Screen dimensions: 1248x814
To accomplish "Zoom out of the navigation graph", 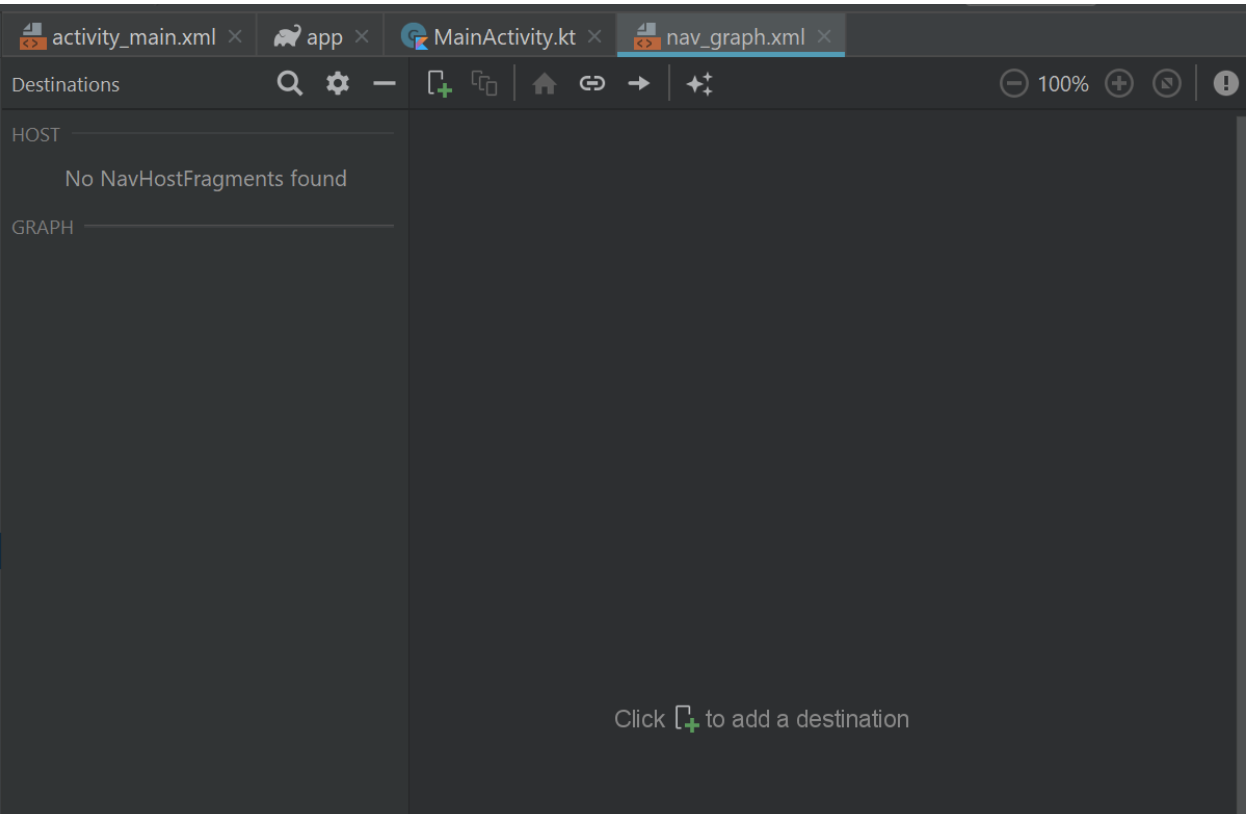I will coord(1012,83).
